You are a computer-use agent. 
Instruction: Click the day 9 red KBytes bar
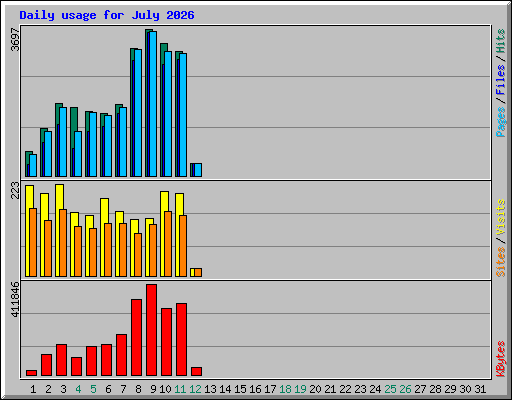[151, 330]
